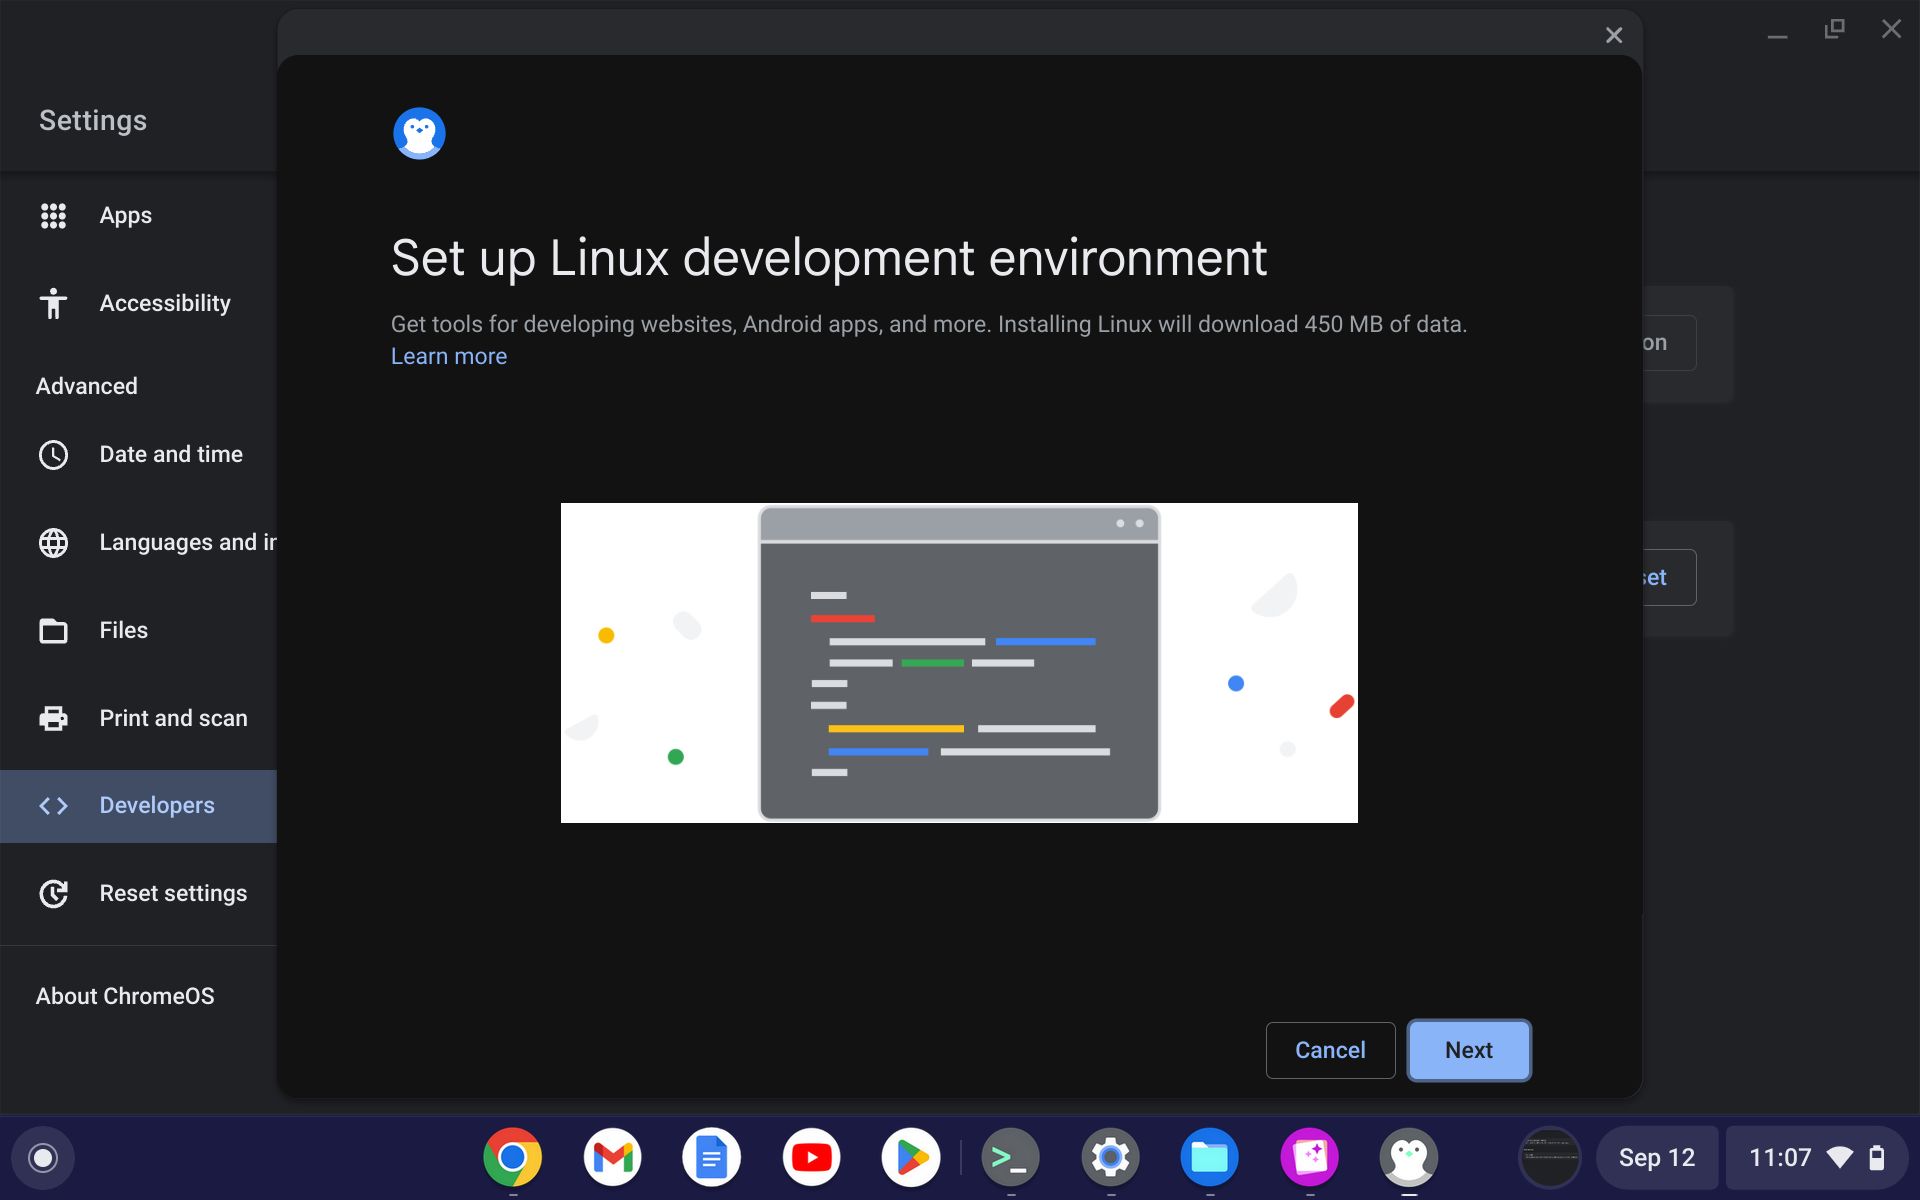Open the Learn more link

[x=448, y=356]
